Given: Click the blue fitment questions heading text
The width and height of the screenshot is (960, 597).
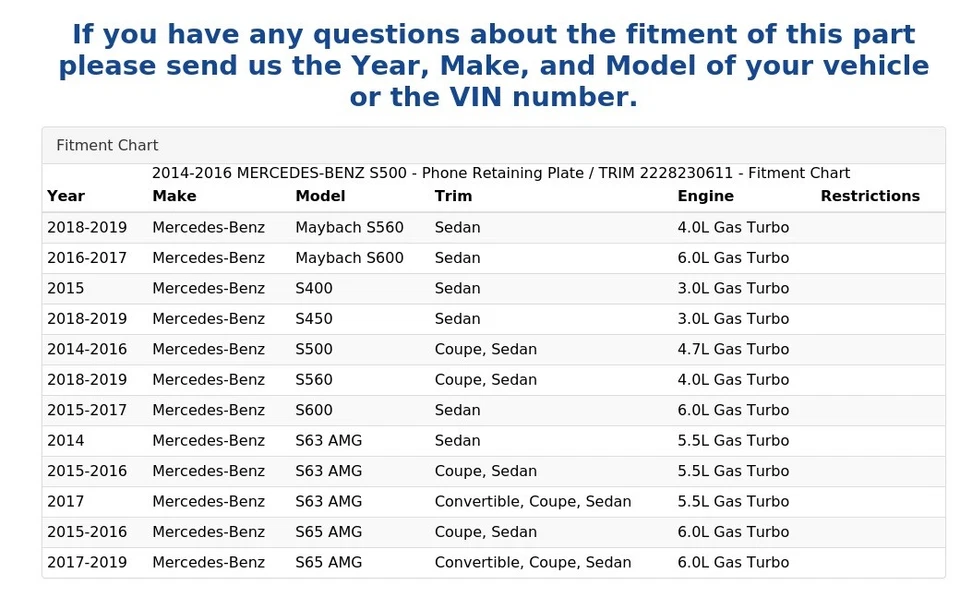Looking at the screenshot, I should 493,66.
